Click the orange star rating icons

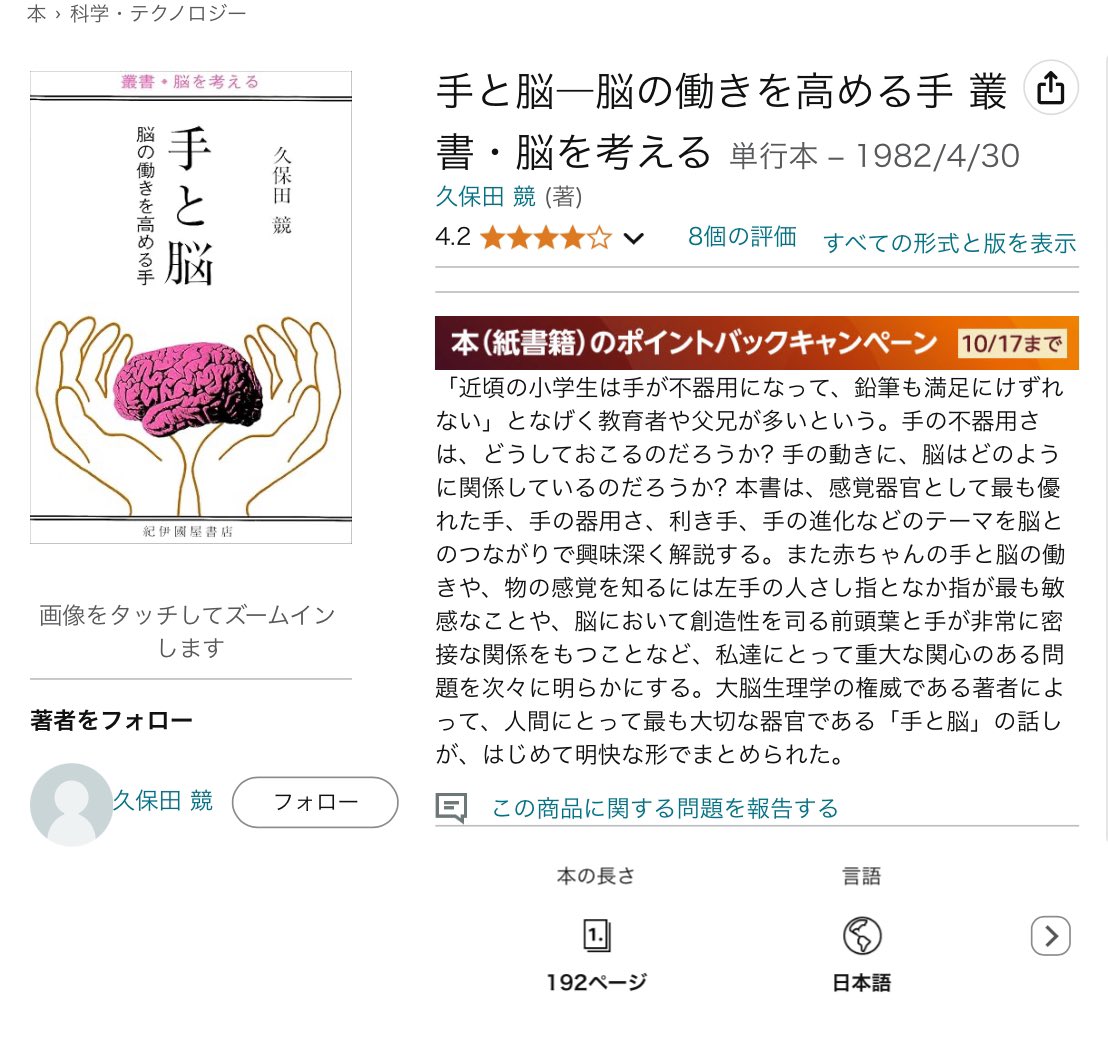click(546, 238)
